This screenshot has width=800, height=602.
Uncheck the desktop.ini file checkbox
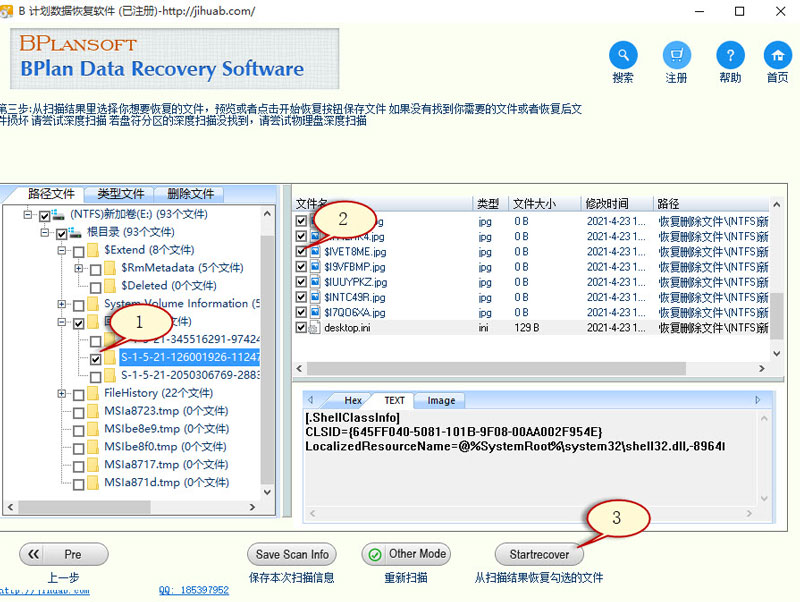point(301,328)
